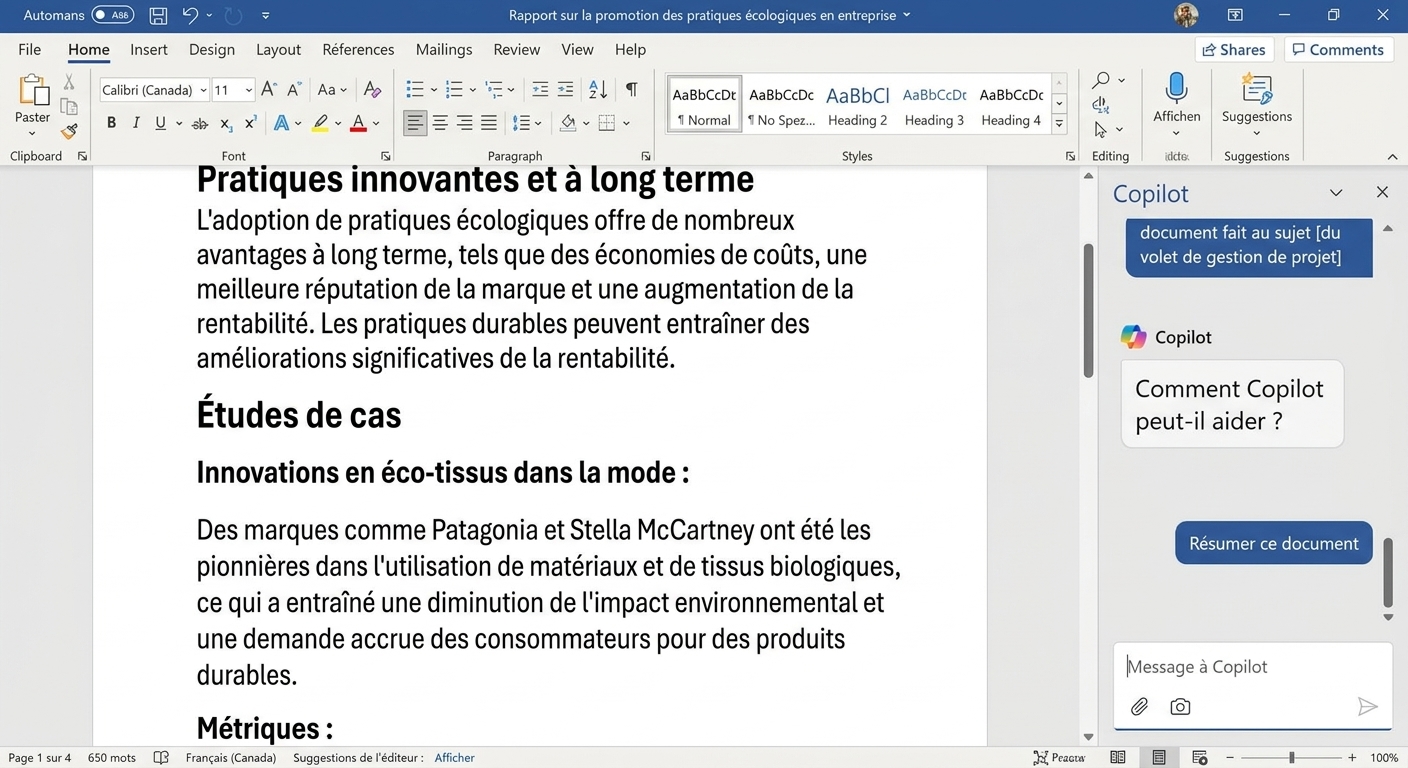Click the Focus mode button in status bar
The width and height of the screenshot is (1408, 768).
point(1059,758)
